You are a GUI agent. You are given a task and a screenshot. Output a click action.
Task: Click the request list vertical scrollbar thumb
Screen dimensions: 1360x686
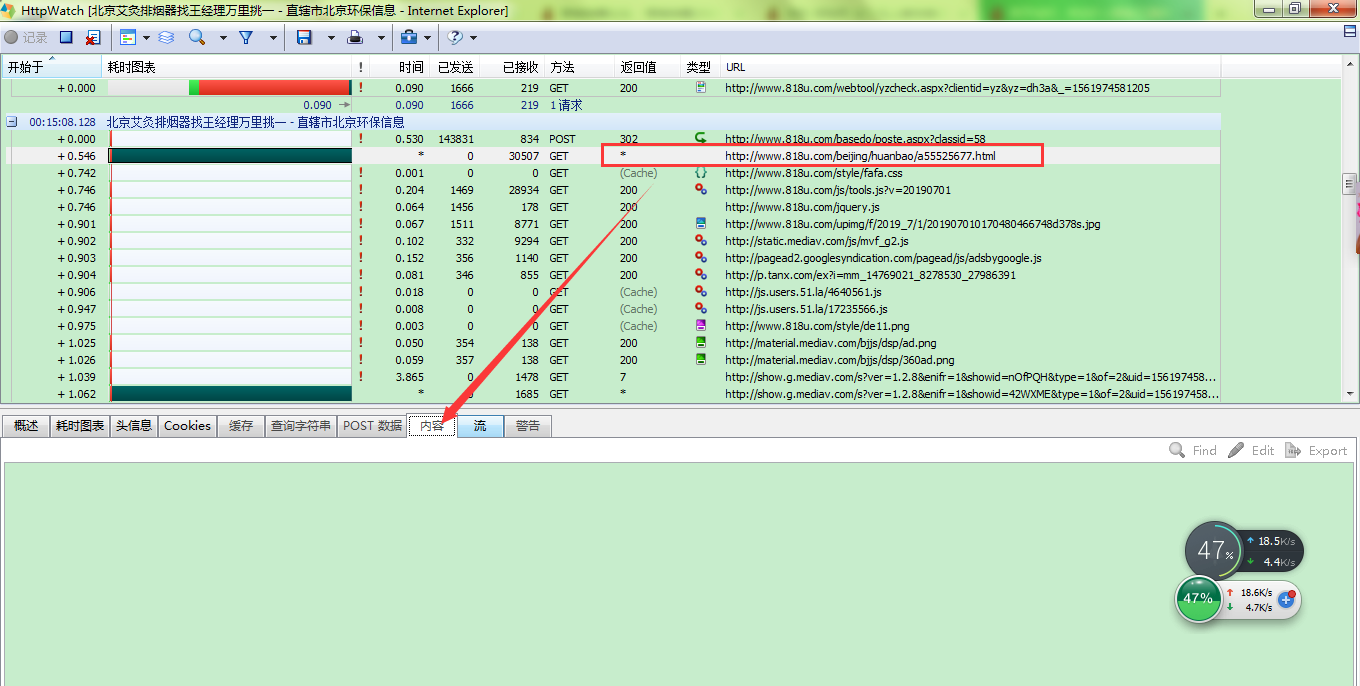pos(1349,184)
